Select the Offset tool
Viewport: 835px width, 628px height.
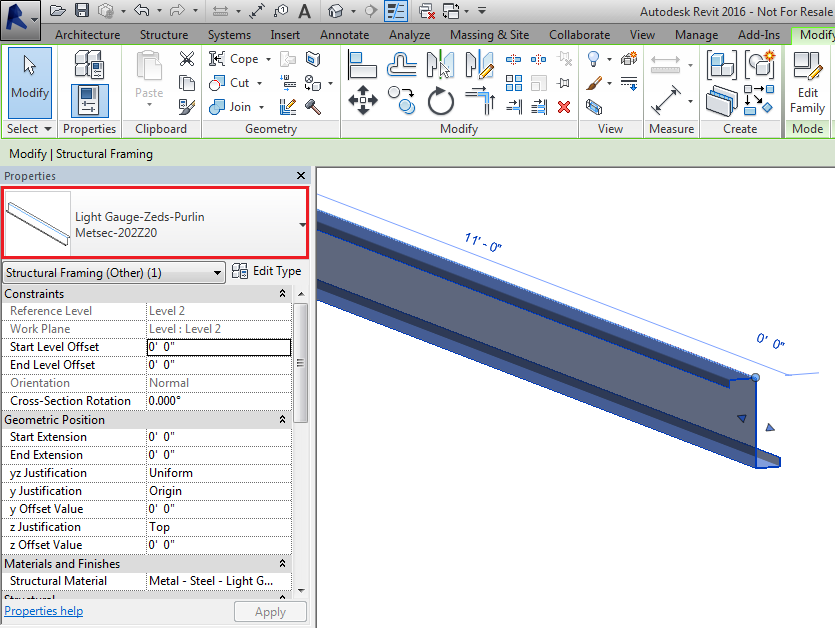tap(402, 64)
